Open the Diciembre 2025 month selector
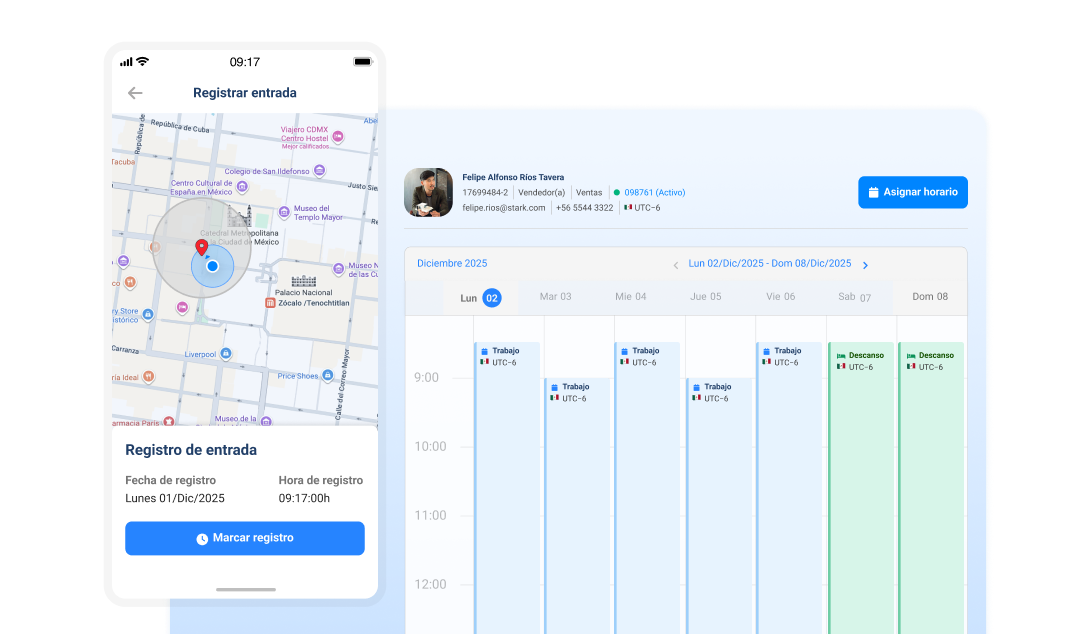This screenshot has height=636, width=1090. (x=452, y=263)
